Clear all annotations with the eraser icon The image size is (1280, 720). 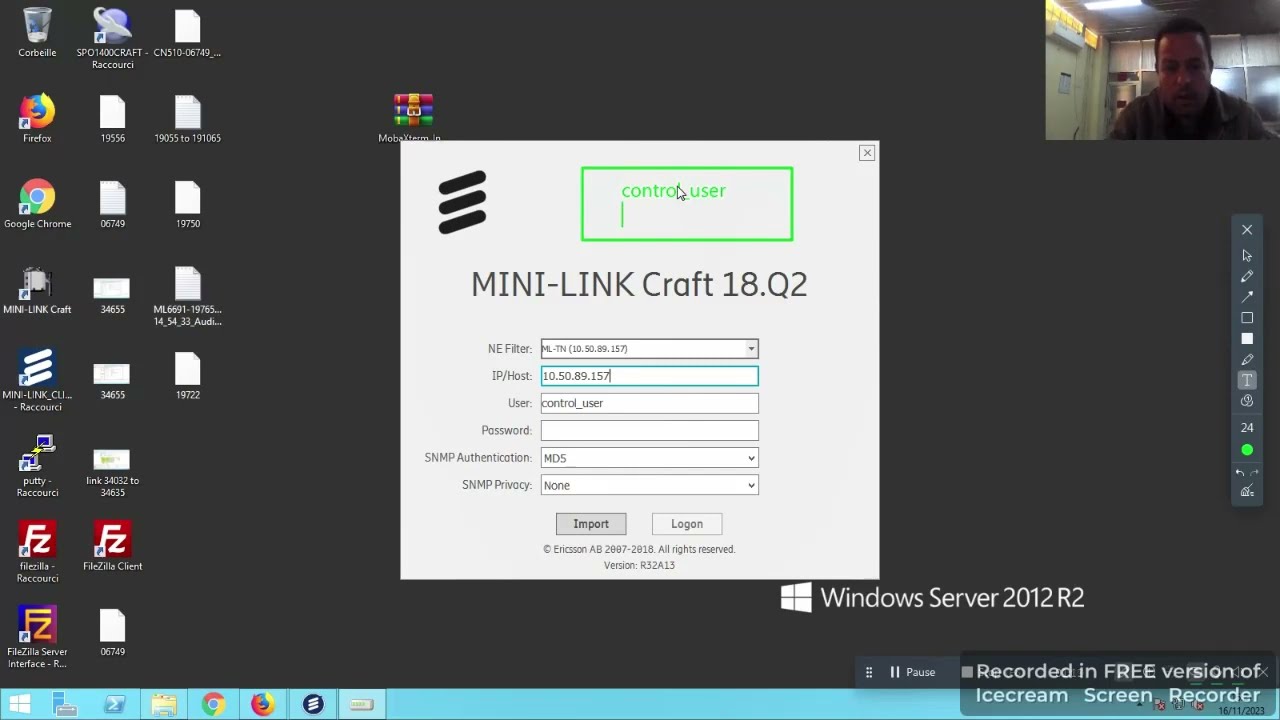pos(1247,491)
